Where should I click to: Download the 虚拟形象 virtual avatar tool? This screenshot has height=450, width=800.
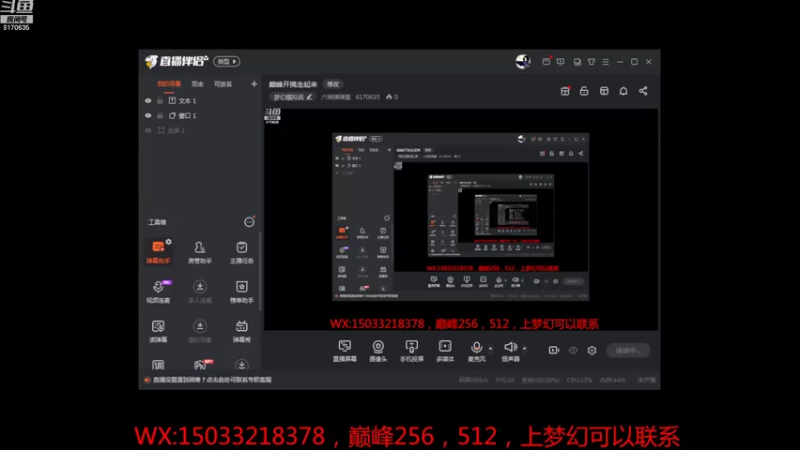pyautogui.click(x=199, y=331)
